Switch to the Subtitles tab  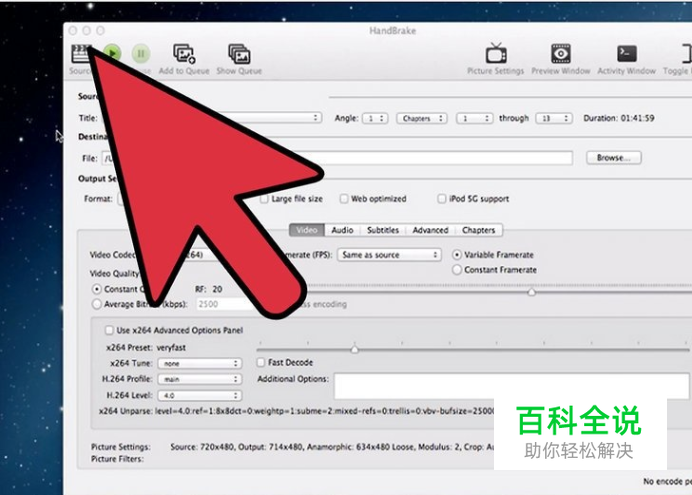(383, 230)
